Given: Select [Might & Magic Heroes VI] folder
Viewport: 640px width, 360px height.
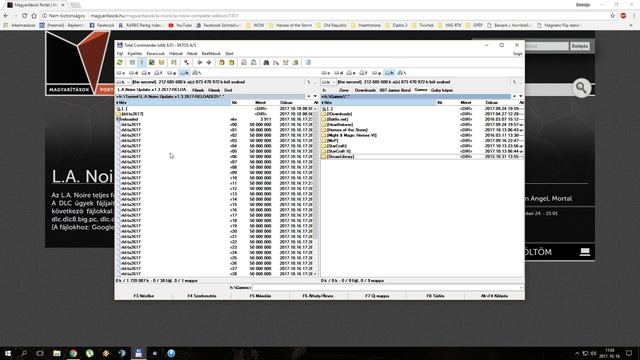Looking at the screenshot, I should click(x=351, y=135).
